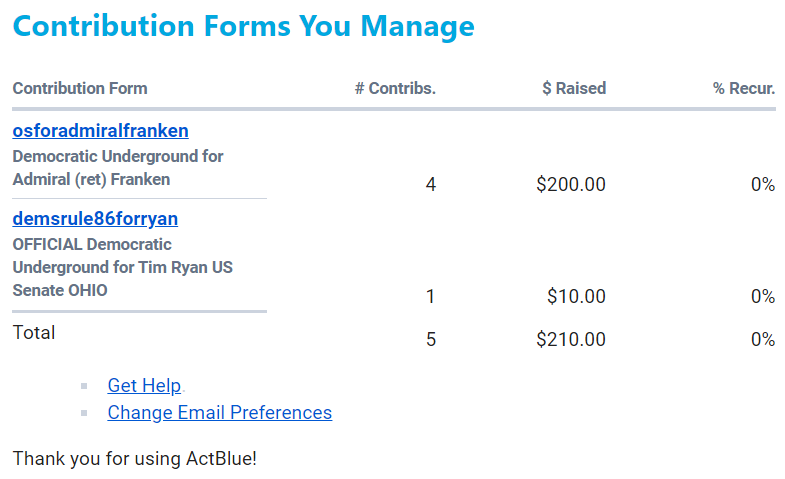
Task: Click the $ Raised column header
Action: [x=574, y=88]
